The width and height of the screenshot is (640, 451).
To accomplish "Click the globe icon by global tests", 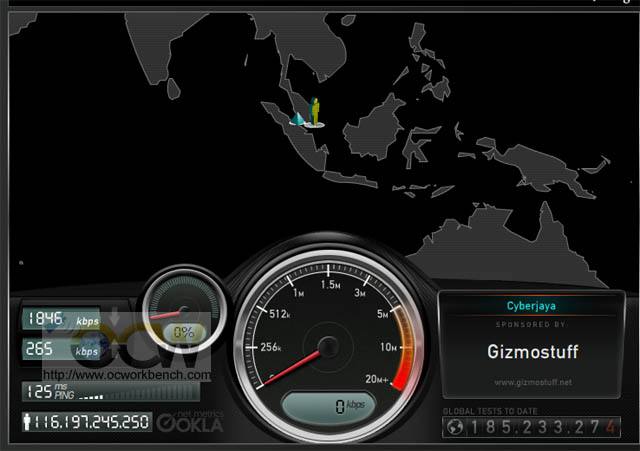I will click(x=454, y=427).
